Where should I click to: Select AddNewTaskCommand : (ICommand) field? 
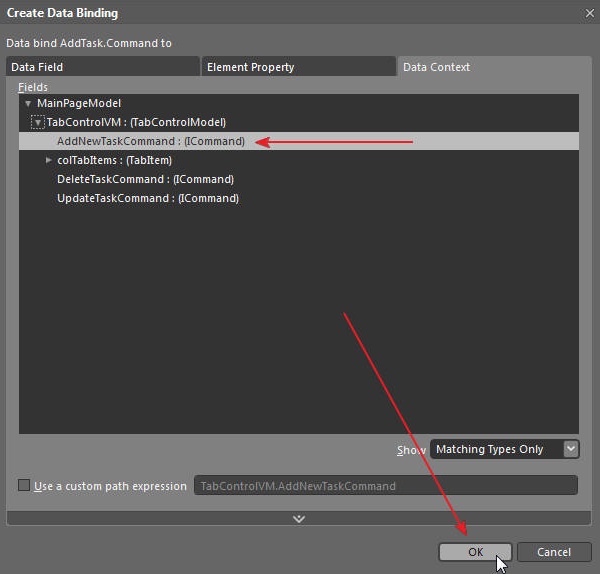298,141
